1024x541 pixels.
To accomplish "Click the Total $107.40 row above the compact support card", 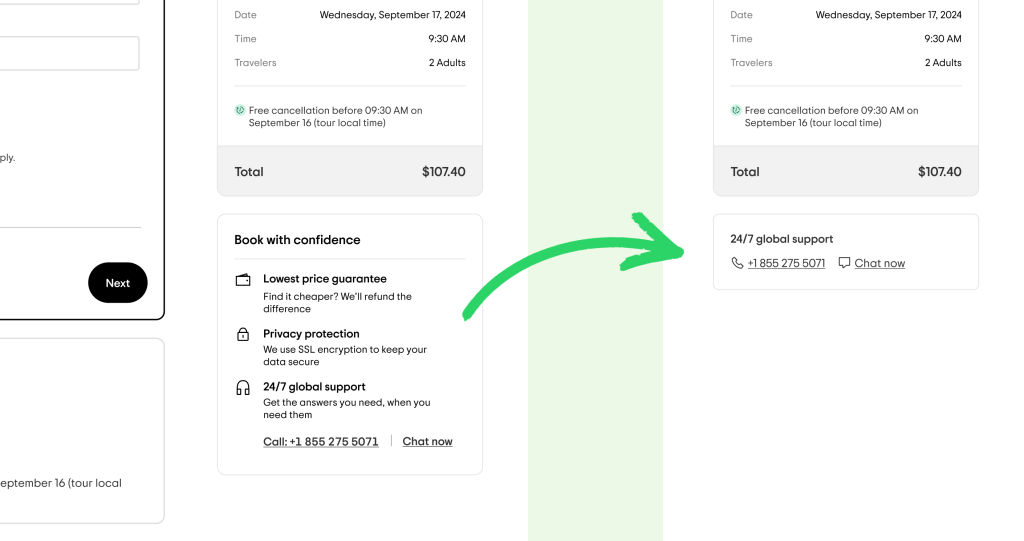I will point(846,171).
